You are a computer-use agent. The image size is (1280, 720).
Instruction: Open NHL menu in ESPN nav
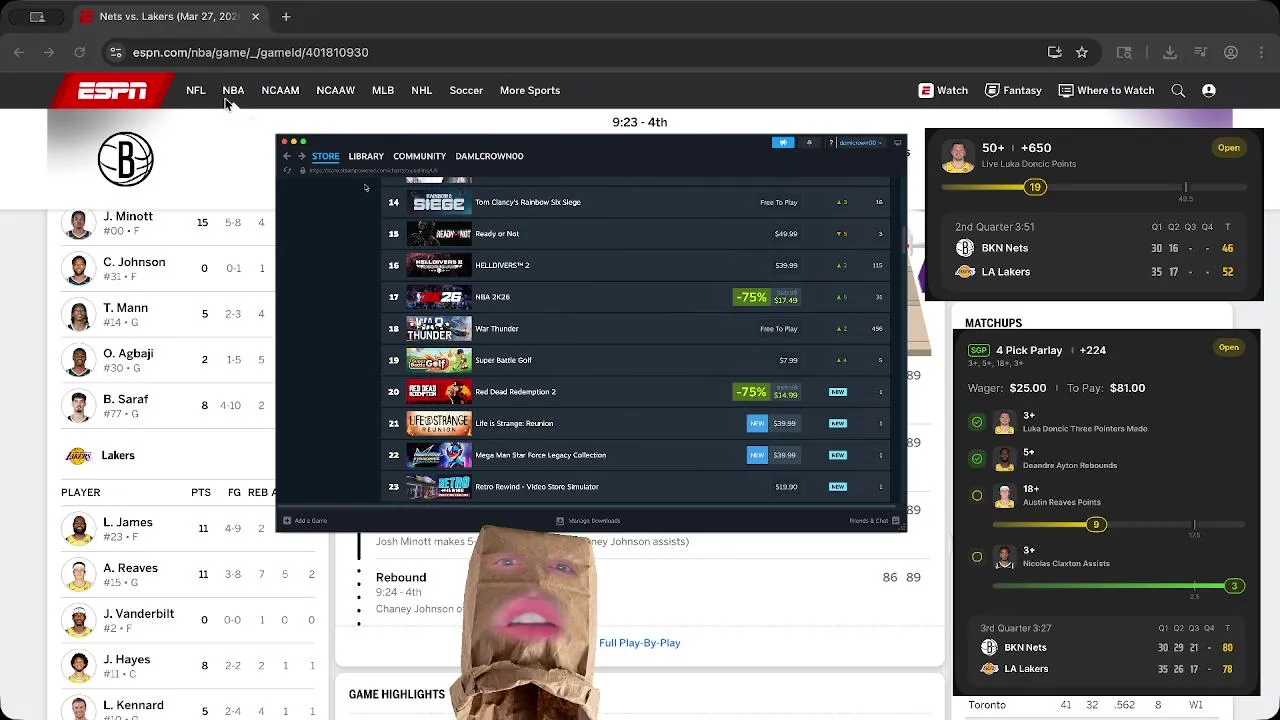tap(422, 91)
